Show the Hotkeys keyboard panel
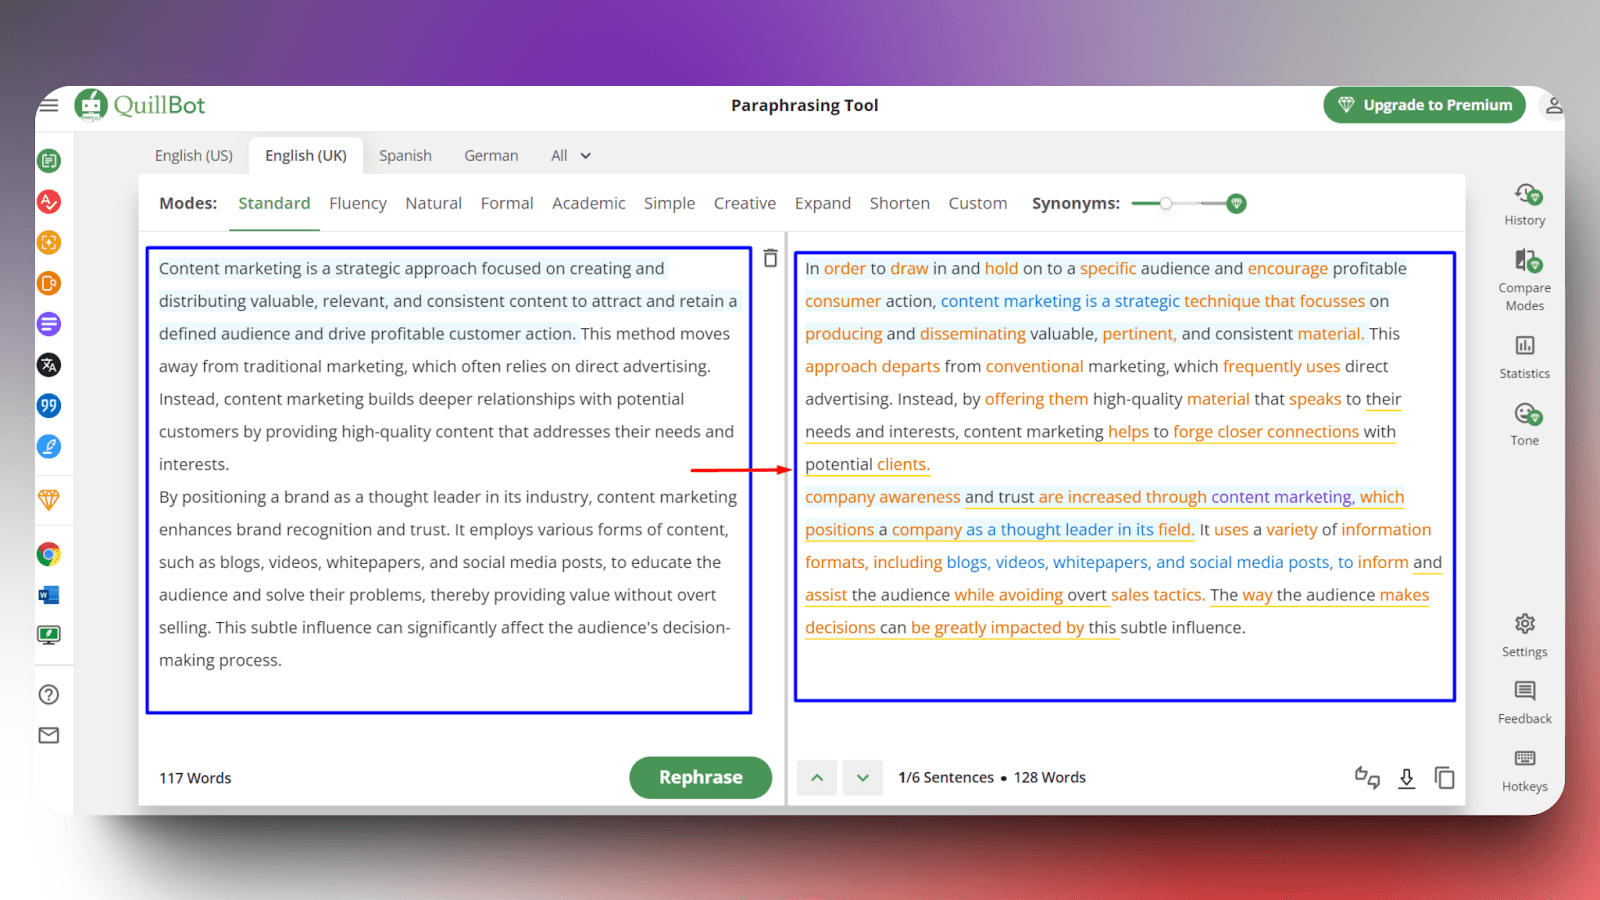 pos(1525,770)
